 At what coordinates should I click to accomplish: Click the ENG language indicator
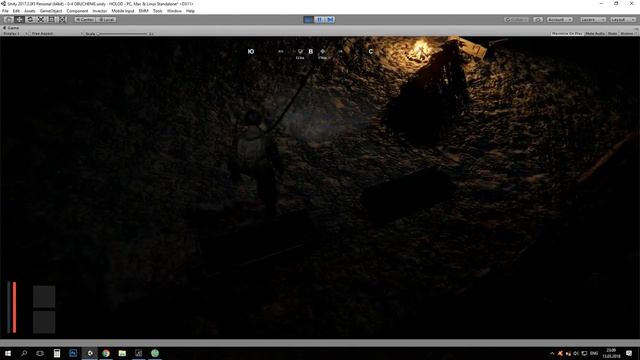click(594, 353)
